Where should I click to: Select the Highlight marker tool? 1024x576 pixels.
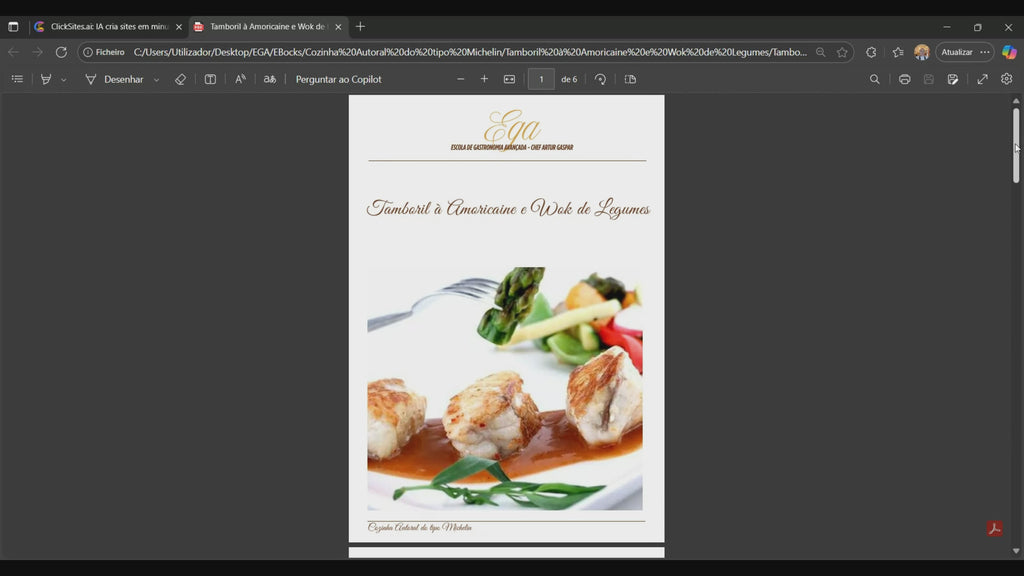click(46, 79)
